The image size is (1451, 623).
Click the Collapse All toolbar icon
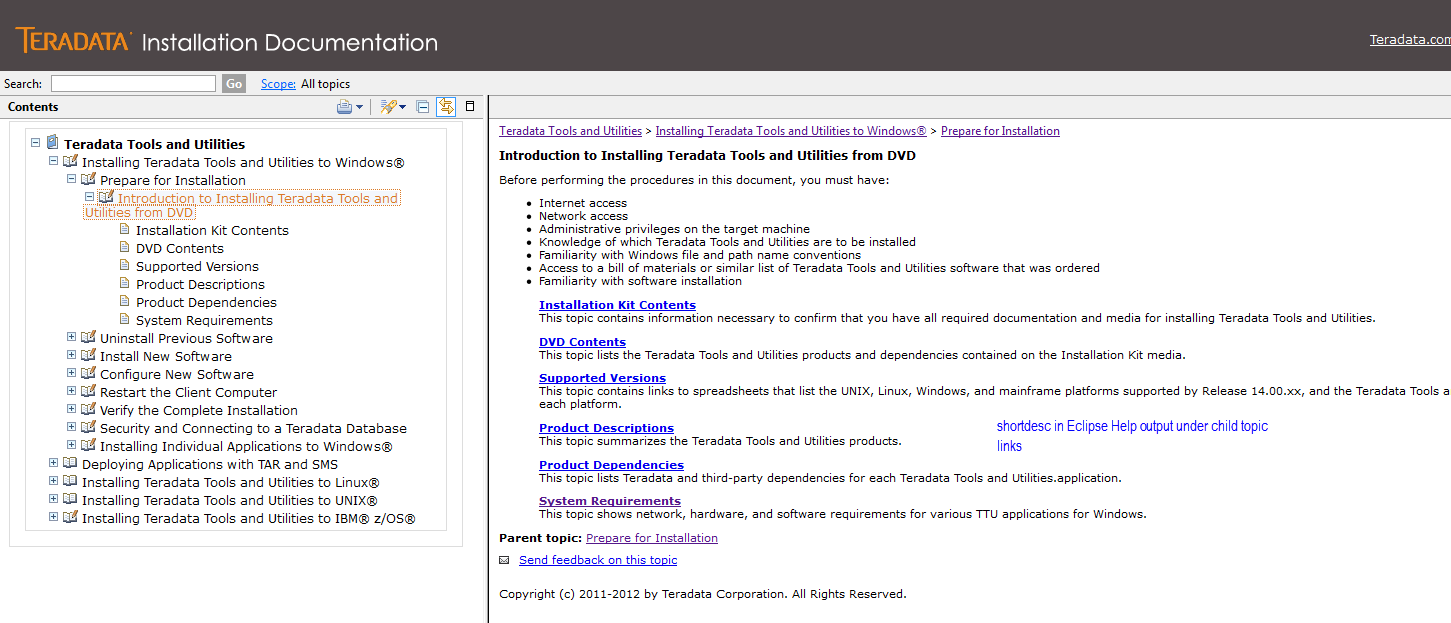point(423,107)
